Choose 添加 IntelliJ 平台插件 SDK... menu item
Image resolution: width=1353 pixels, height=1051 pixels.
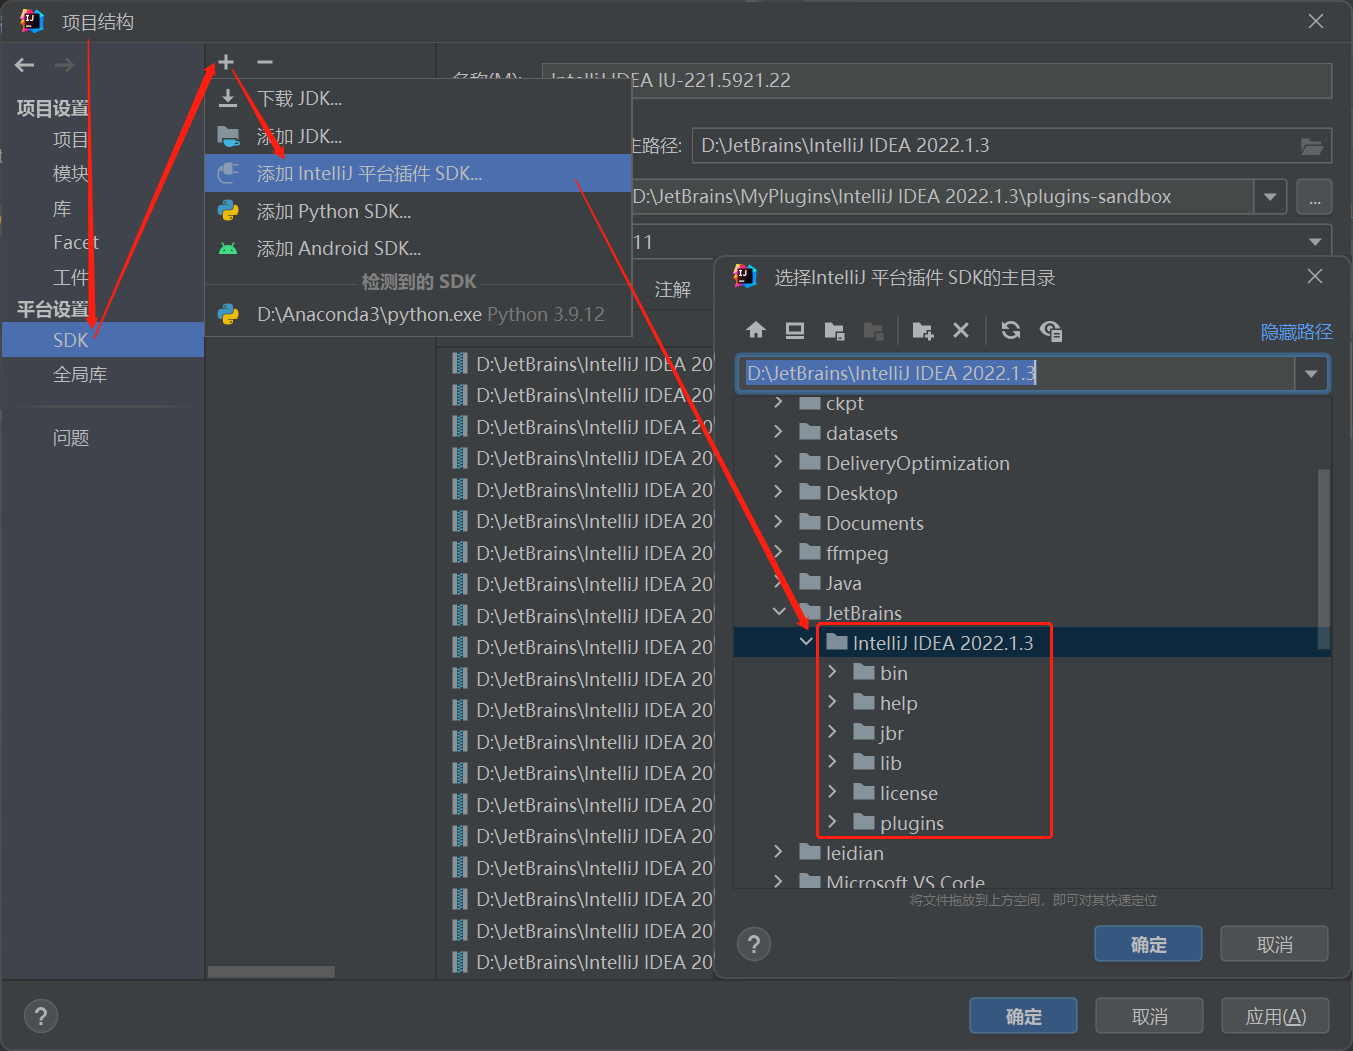(418, 173)
